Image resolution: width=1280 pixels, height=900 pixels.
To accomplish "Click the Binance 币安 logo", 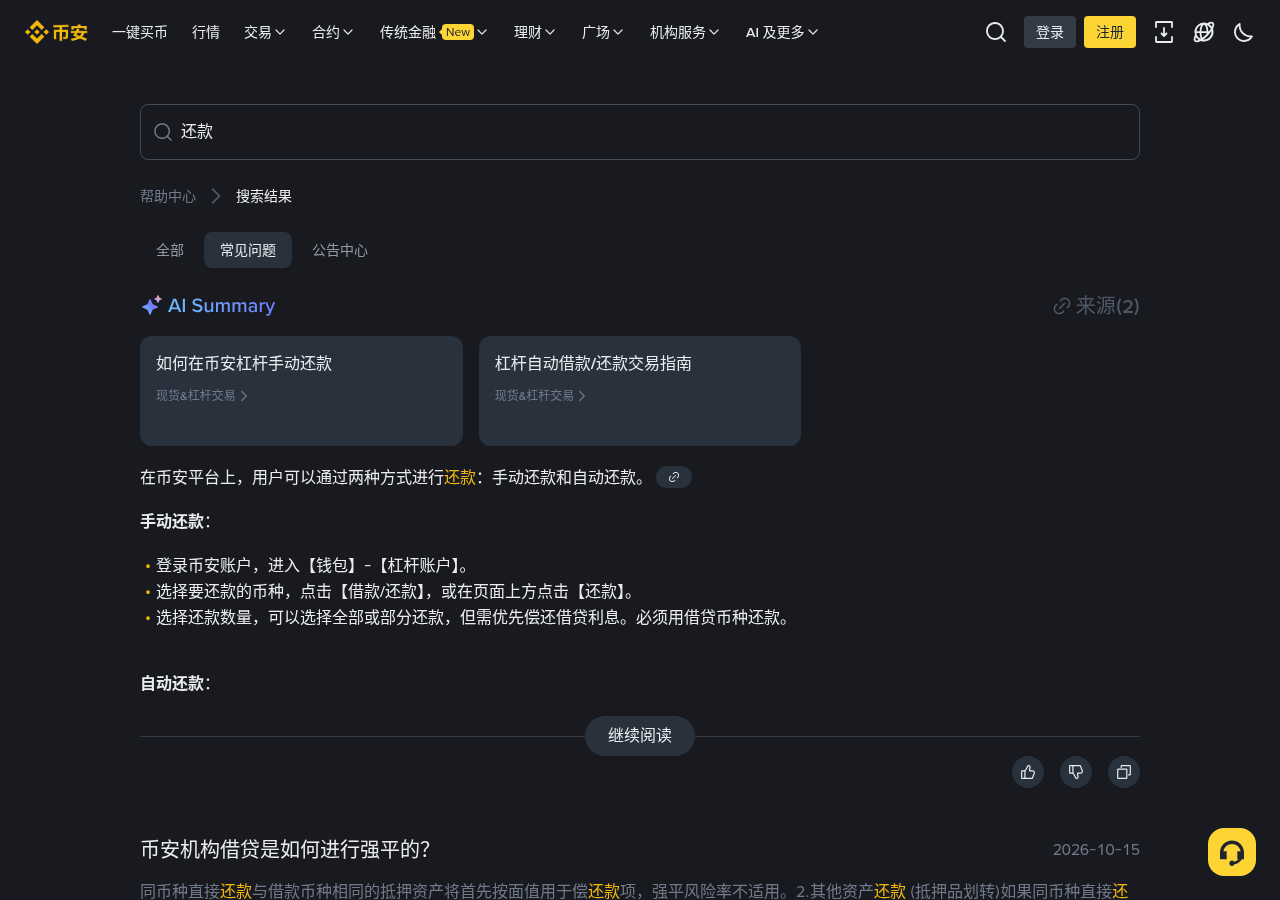I will click(x=56, y=32).
